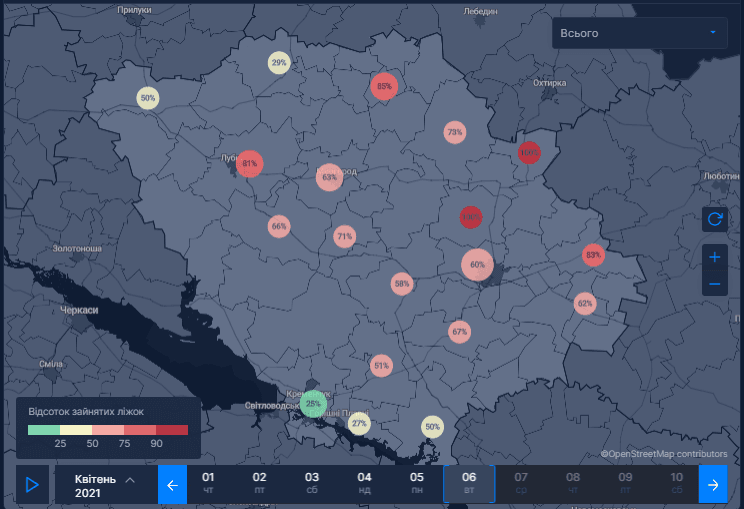The height and width of the screenshot is (509, 744).
Task: Click the 29% pale yellow marker
Action: pos(279,63)
